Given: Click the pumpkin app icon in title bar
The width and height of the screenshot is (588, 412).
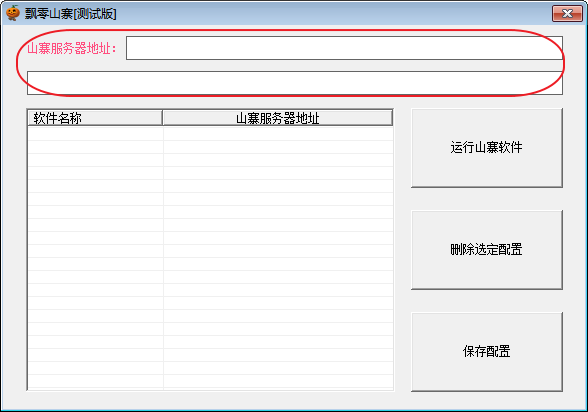Looking at the screenshot, I should 13,13.
